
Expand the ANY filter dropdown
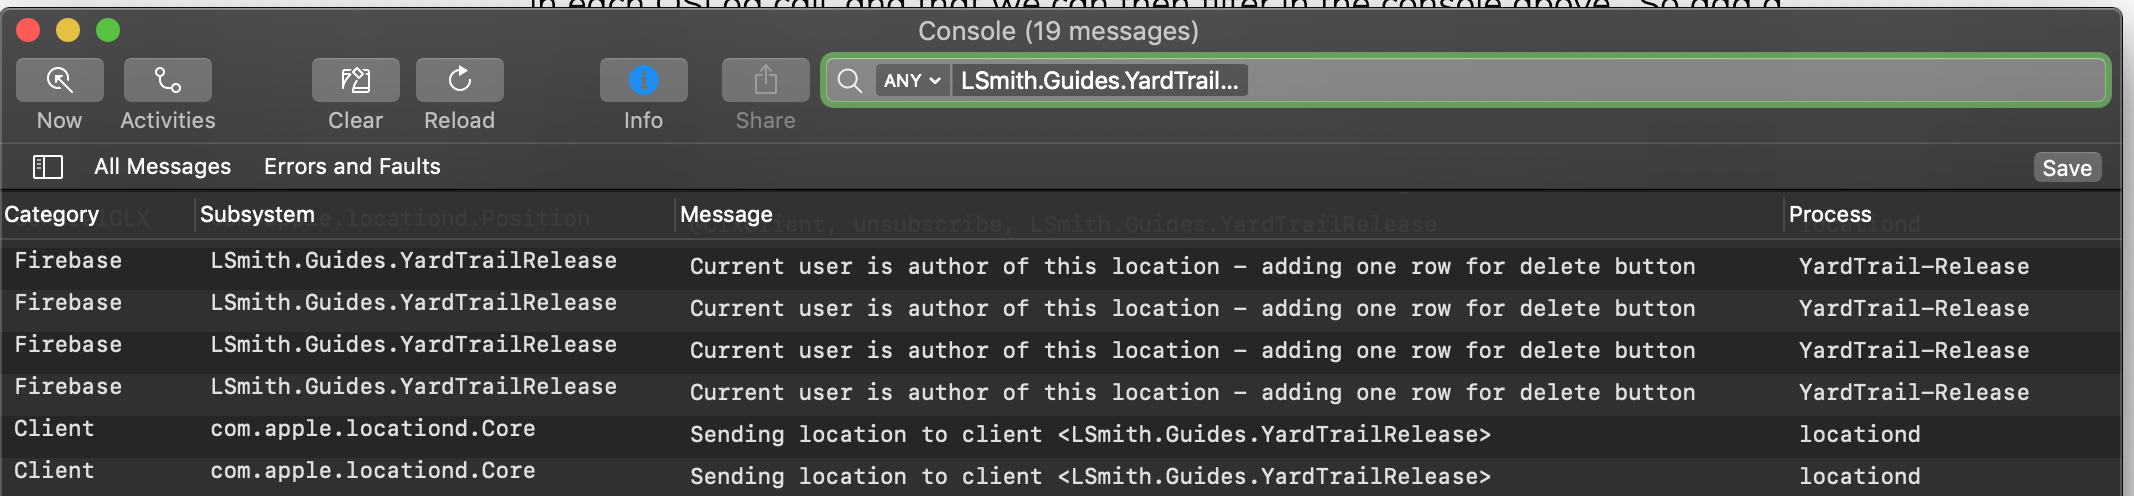click(x=913, y=81)
